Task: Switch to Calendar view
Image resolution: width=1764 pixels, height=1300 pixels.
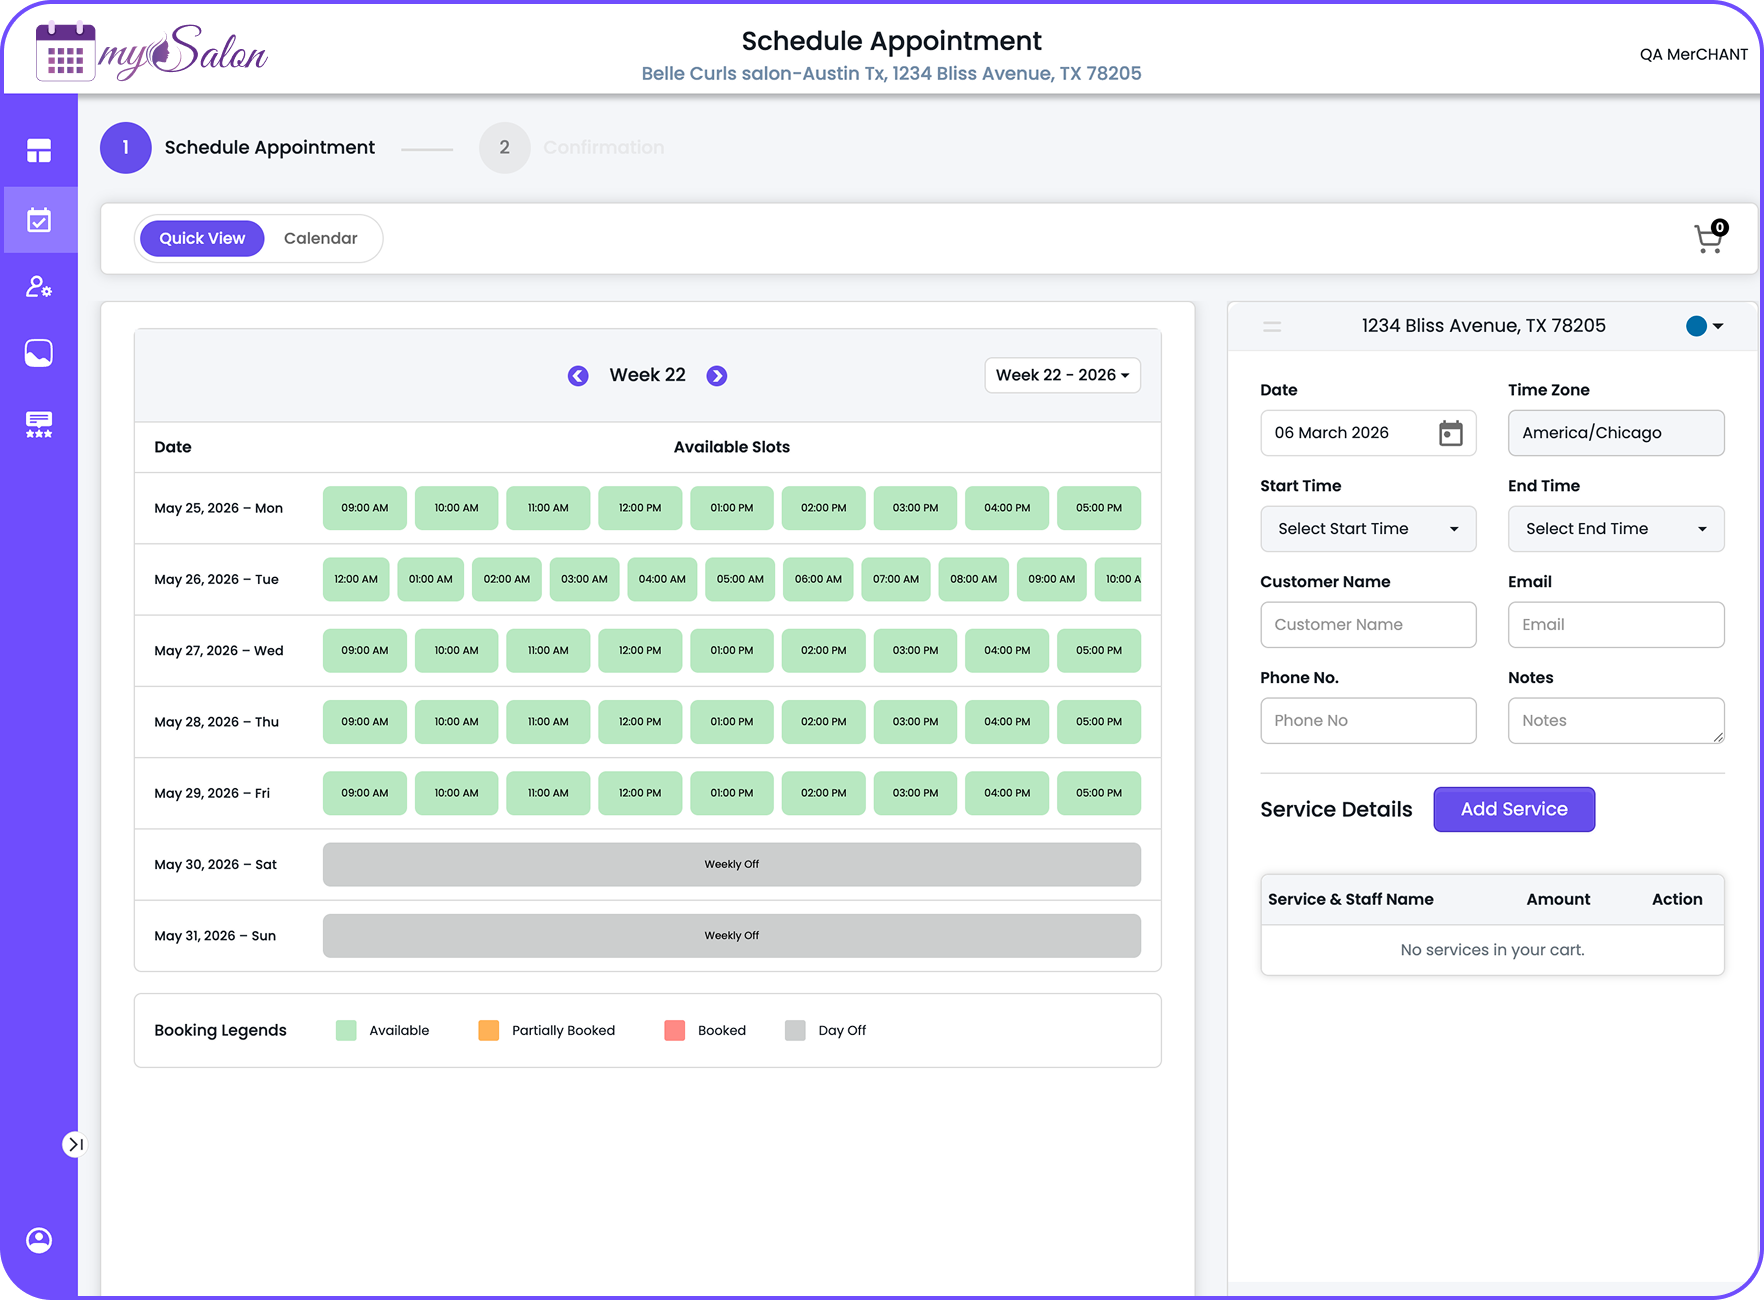Action: tap(320, 238)
